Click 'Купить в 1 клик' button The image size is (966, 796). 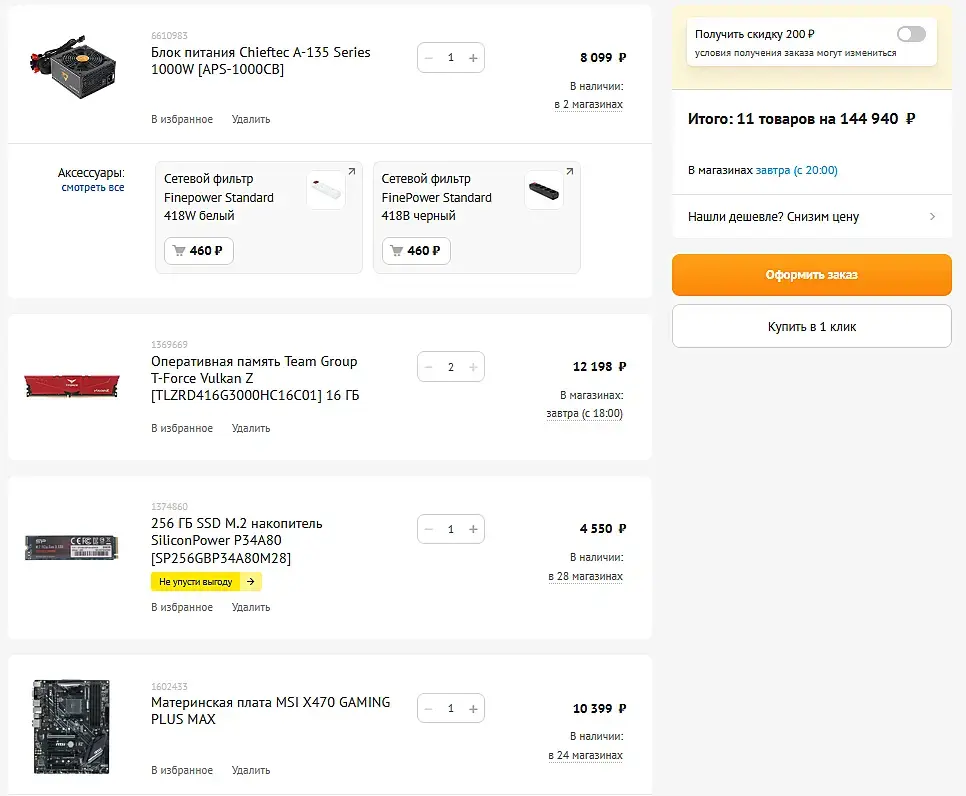coord(811,326)
